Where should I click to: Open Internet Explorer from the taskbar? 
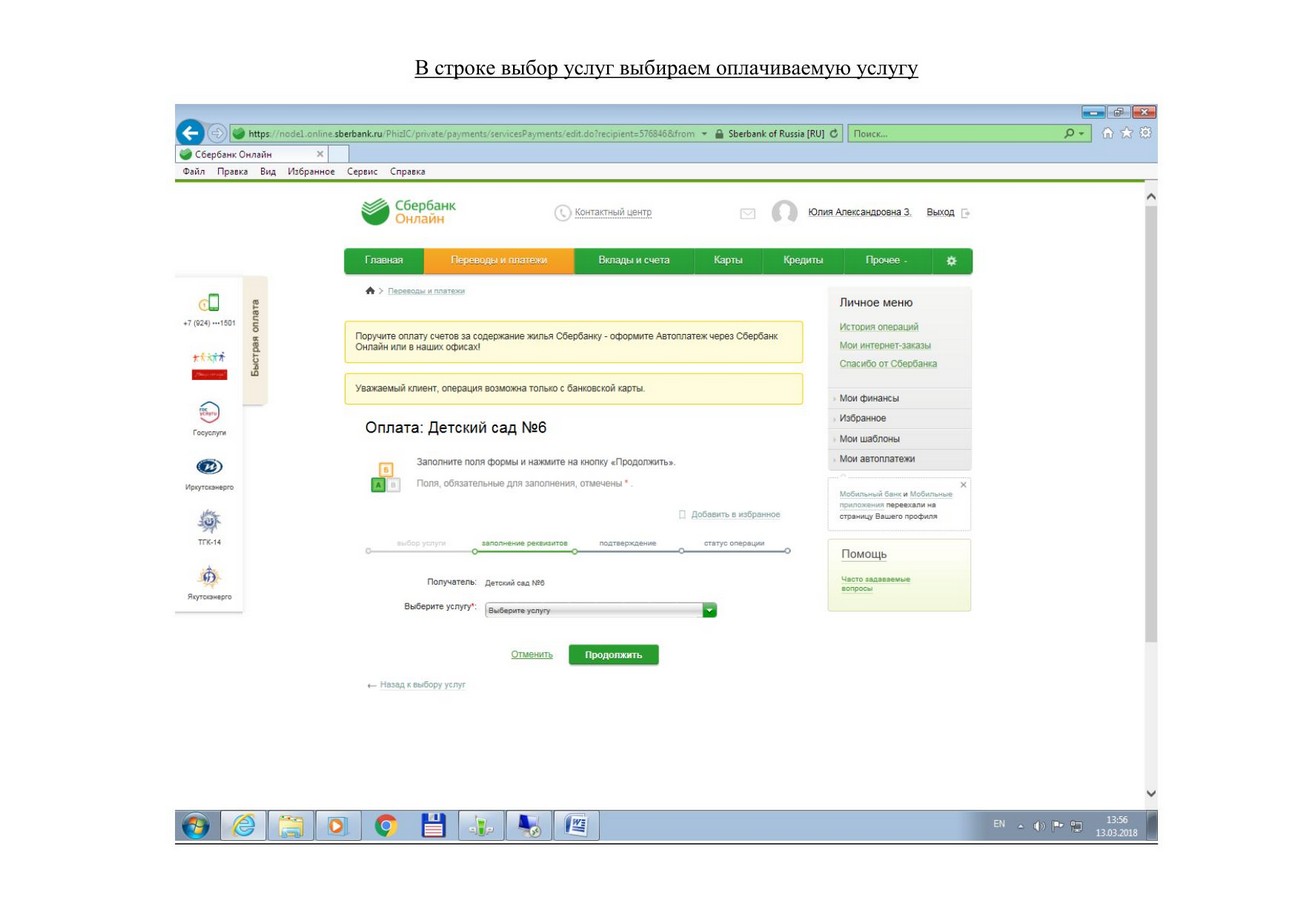tap(244, 826)
